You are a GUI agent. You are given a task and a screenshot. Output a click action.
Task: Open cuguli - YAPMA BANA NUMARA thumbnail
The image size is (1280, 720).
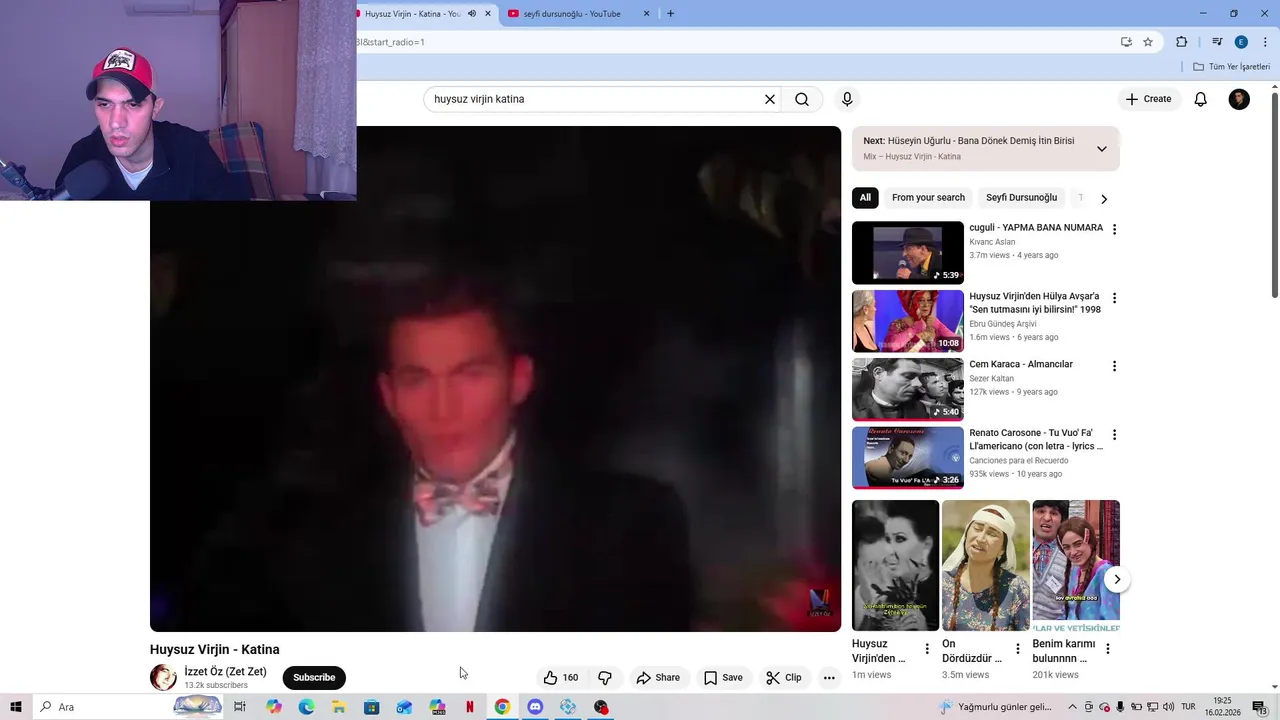click(907, 253)
